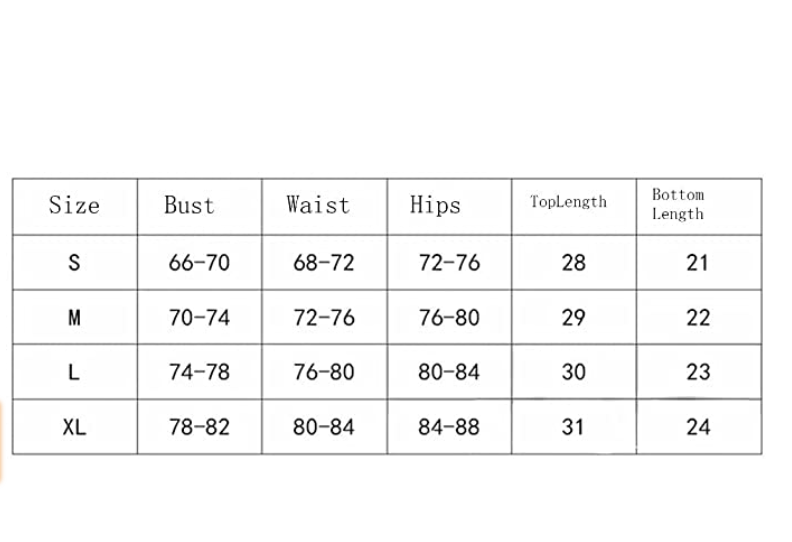The height and width of the screenshot is (542, 792).
Task: Click the 78-82 bust cell for XL
Action: [x=199, y=427]
